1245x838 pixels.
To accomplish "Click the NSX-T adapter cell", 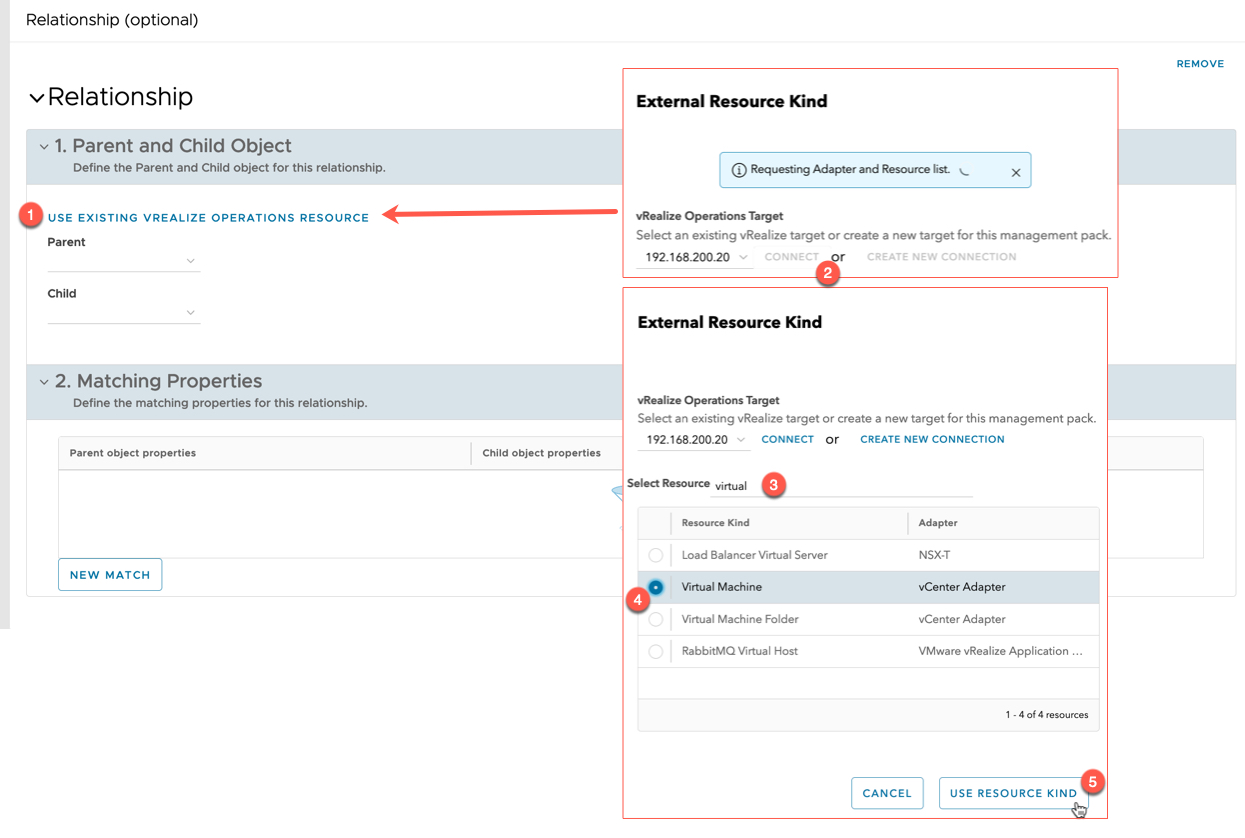I will (935, 555).
